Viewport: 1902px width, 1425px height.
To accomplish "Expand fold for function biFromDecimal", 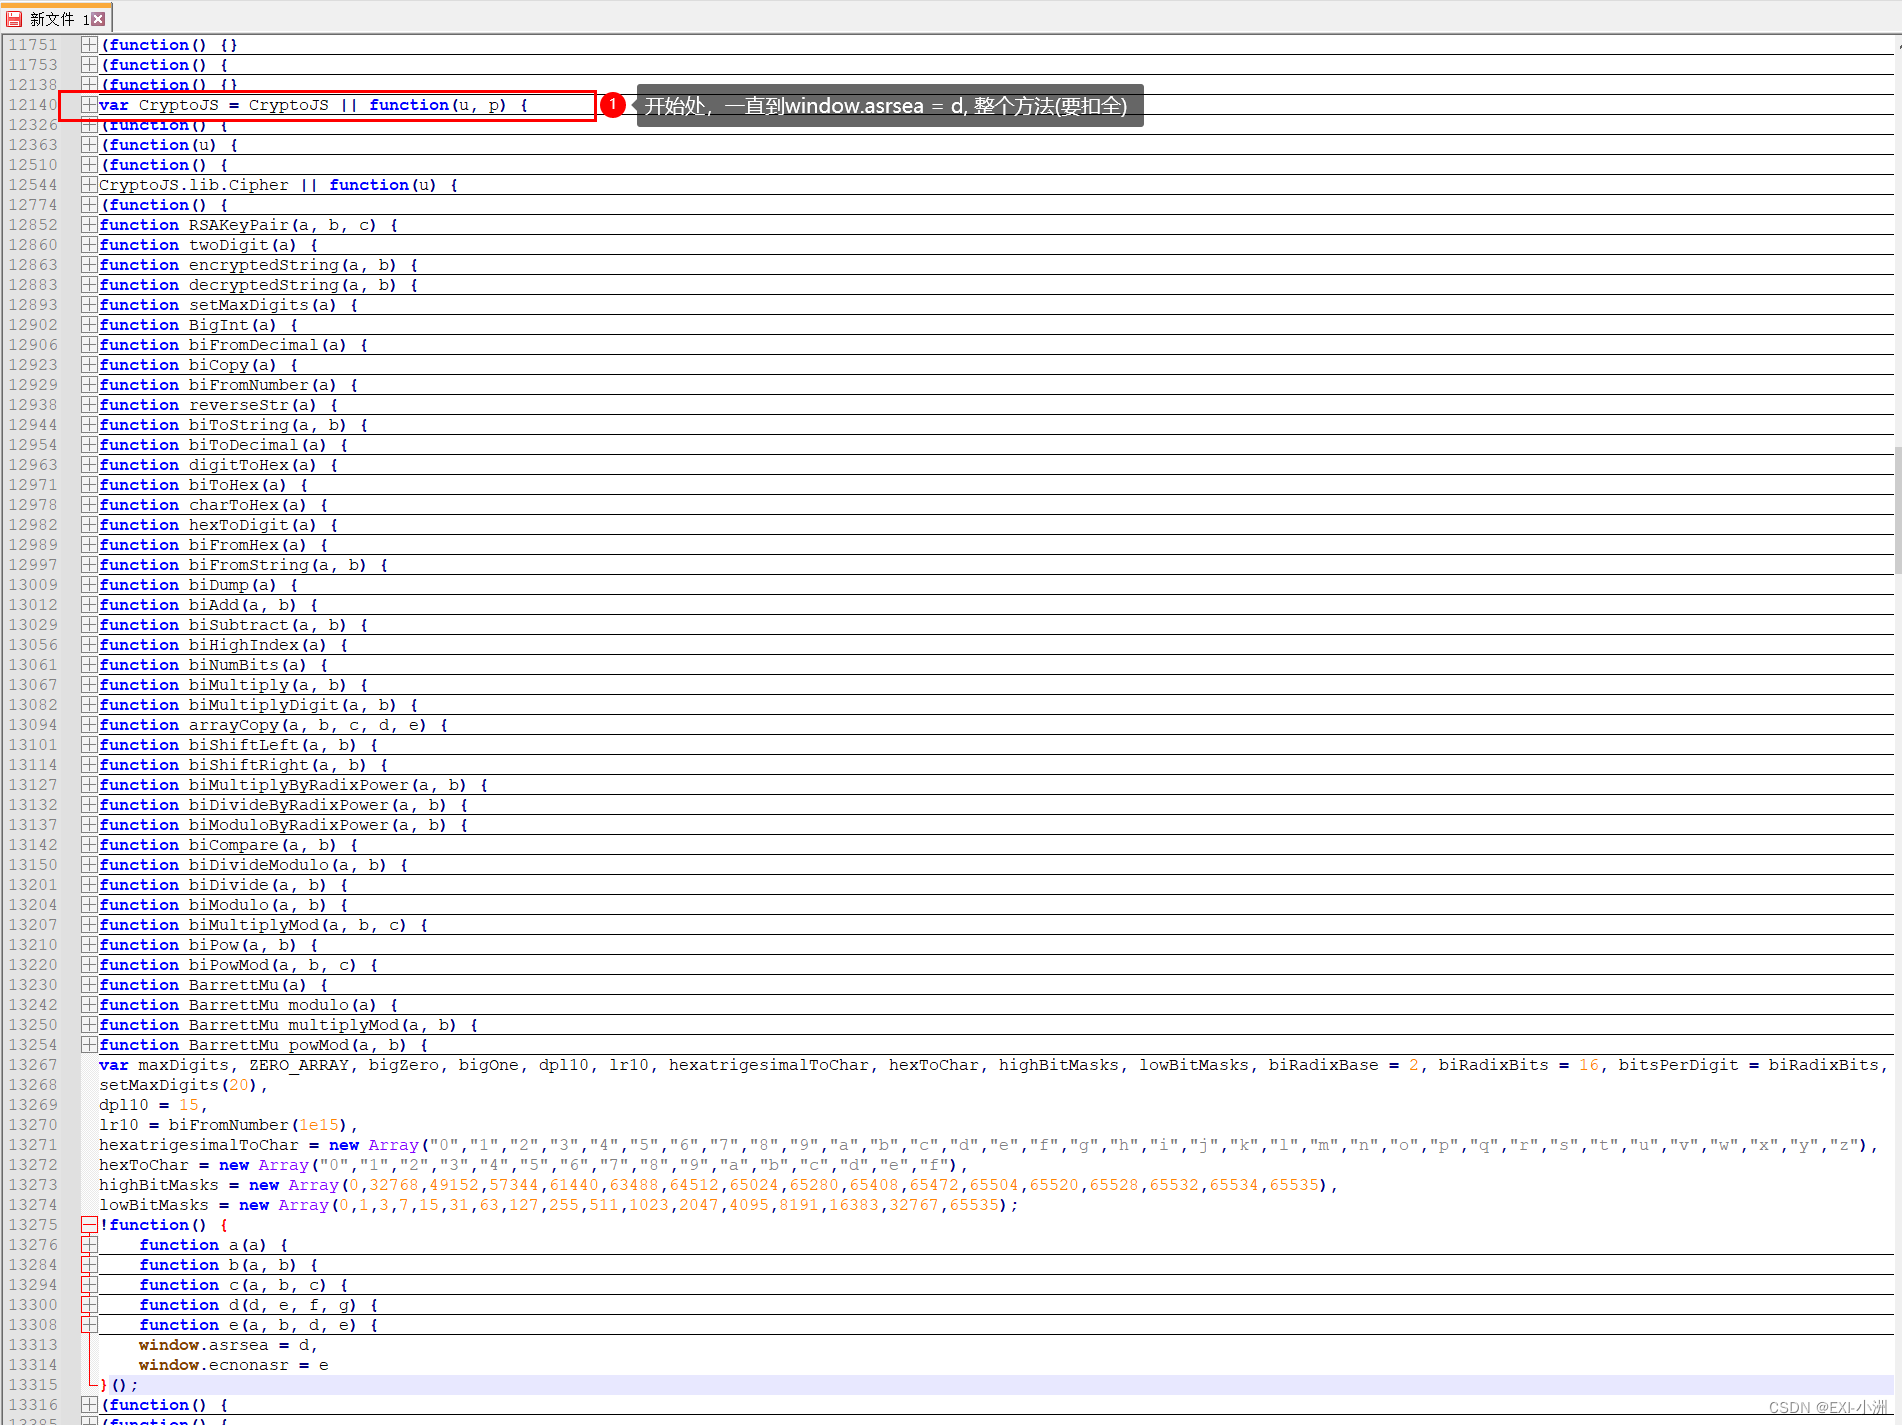I will tap(89, 345).
